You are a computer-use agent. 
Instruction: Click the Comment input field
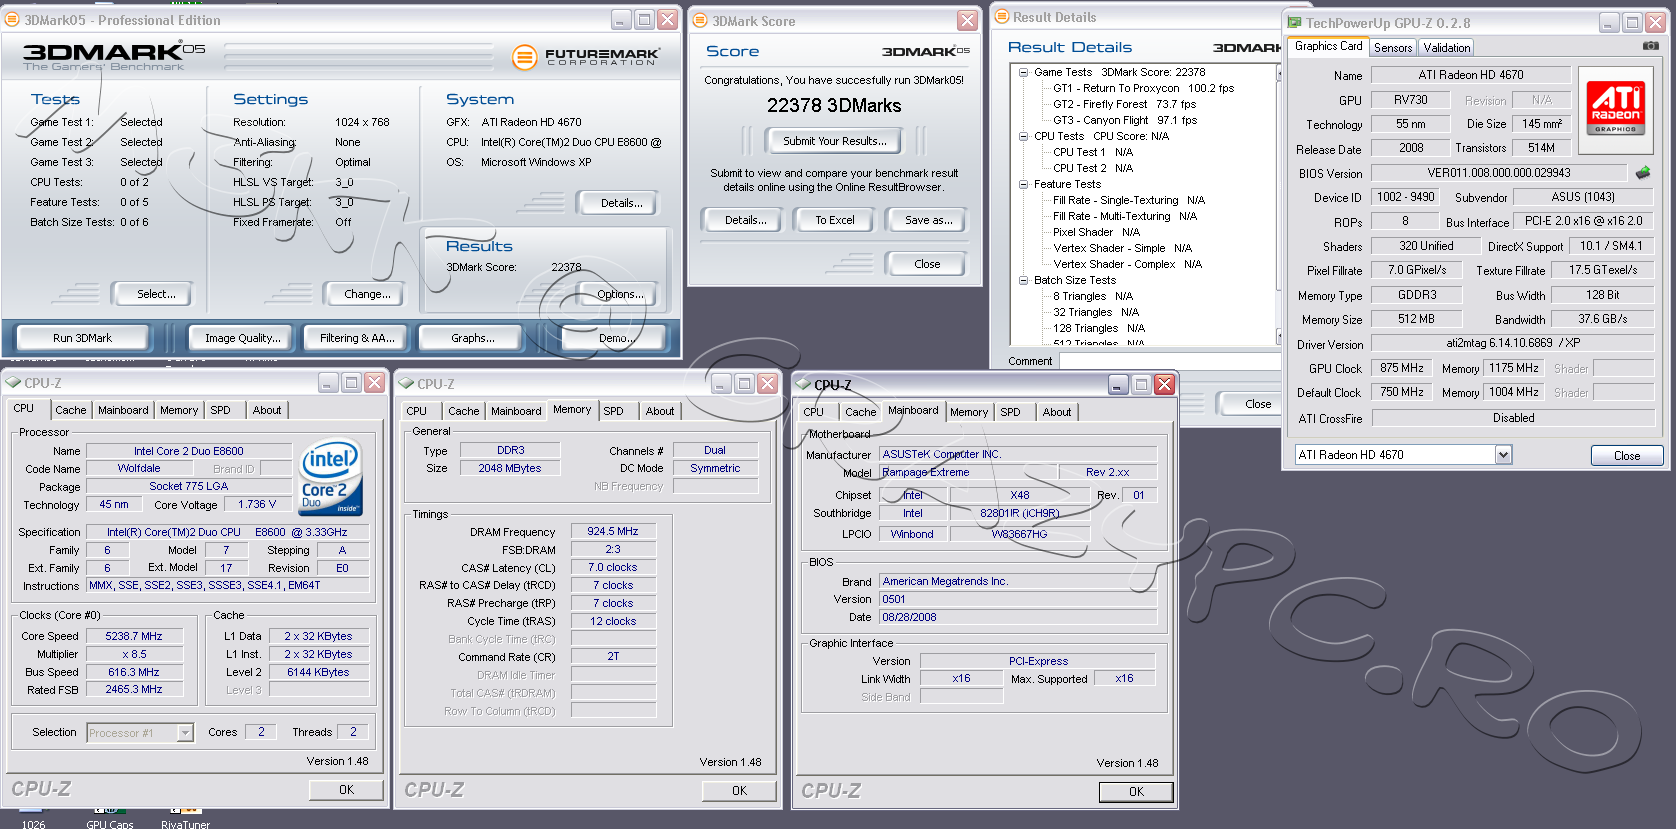[1168, 361]
